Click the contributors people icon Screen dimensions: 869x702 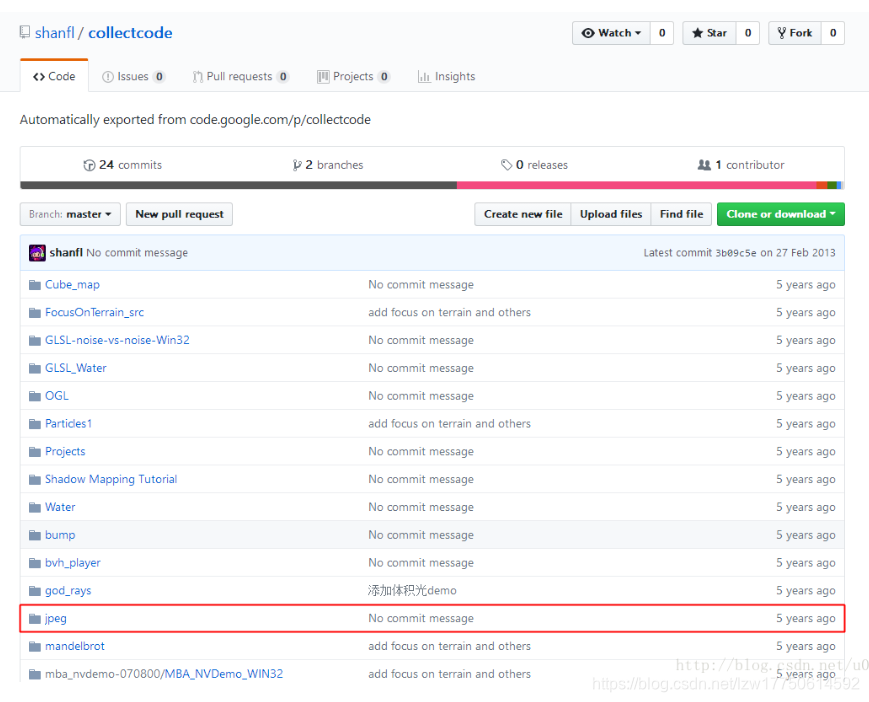click(x=704, y=165)
